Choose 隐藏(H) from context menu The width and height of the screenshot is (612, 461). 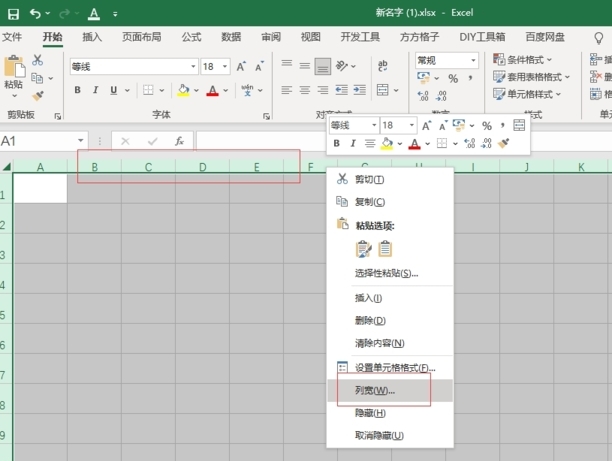390,413
